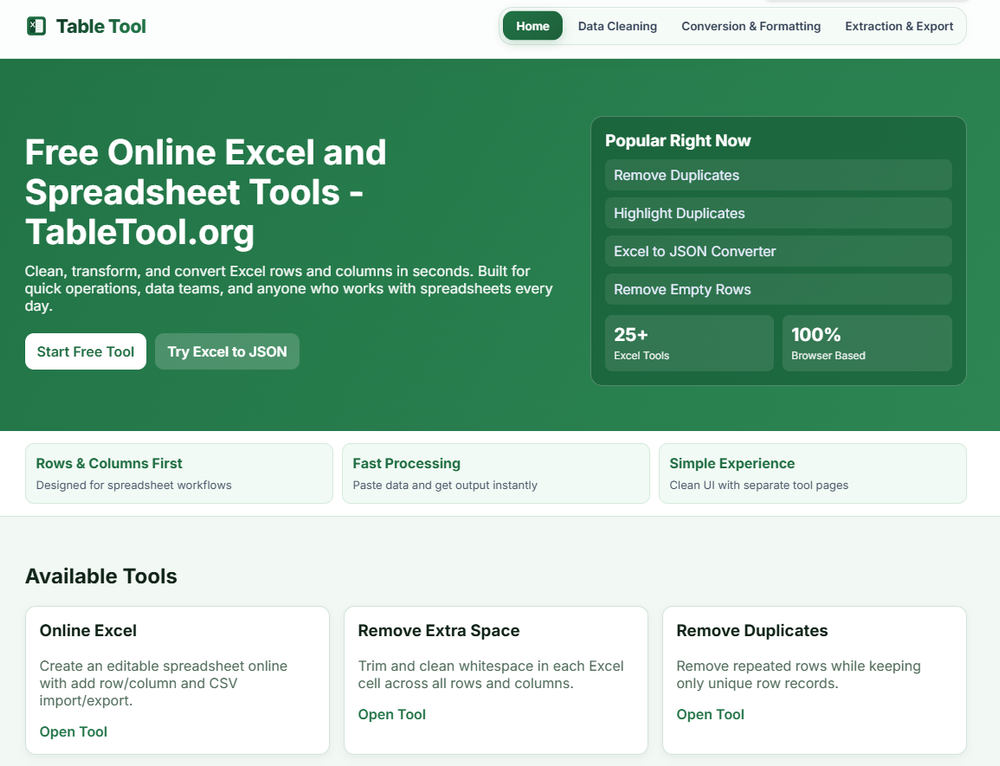Screen dimensions: 1000x766
Task: Click the 25+ Excel Tools stat card
Action: (689, 343)
